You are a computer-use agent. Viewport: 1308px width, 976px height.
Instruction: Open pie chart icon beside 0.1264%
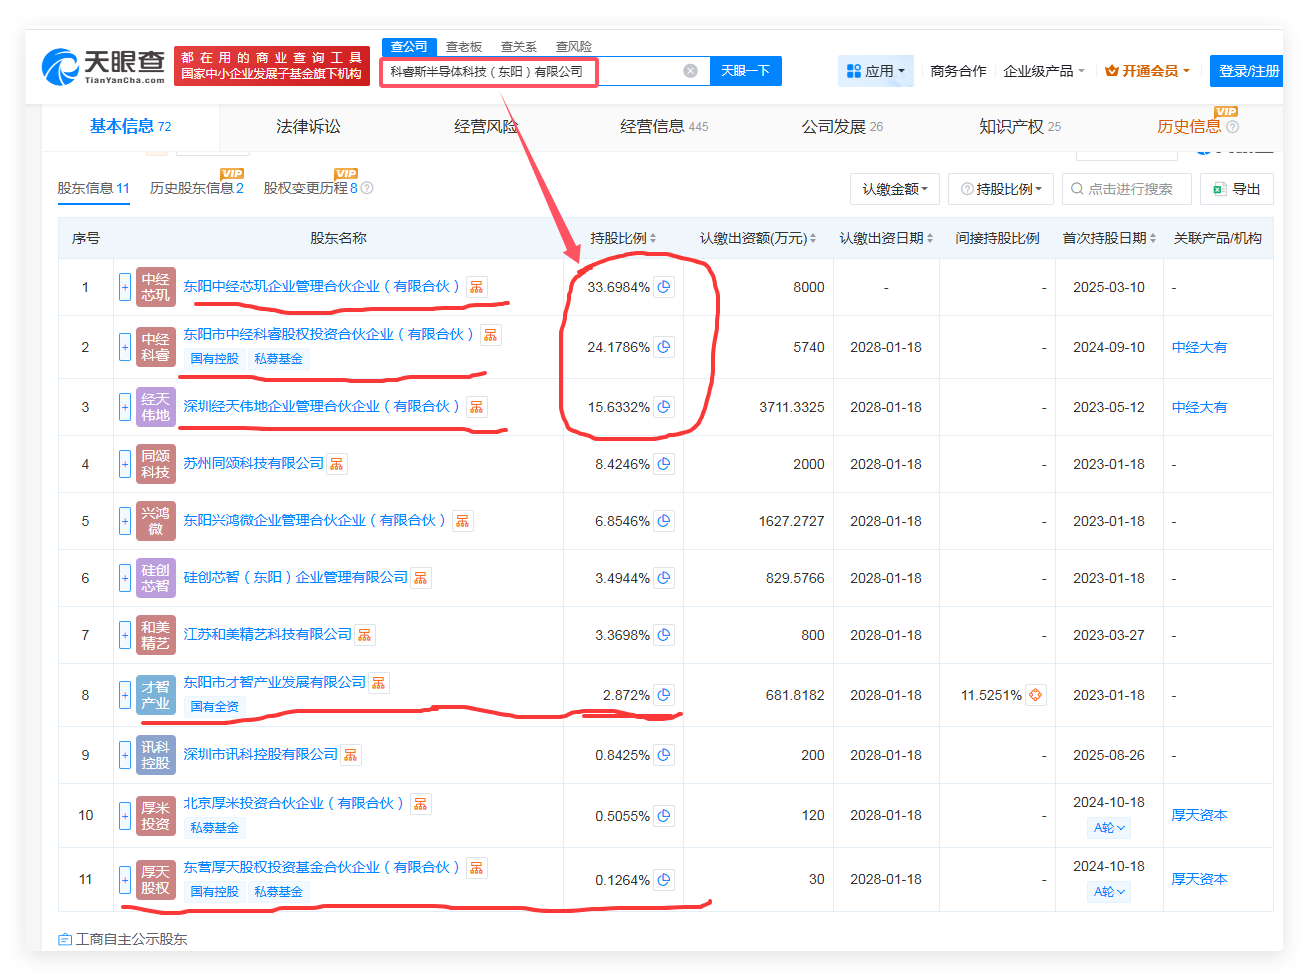tap(664, 880)
